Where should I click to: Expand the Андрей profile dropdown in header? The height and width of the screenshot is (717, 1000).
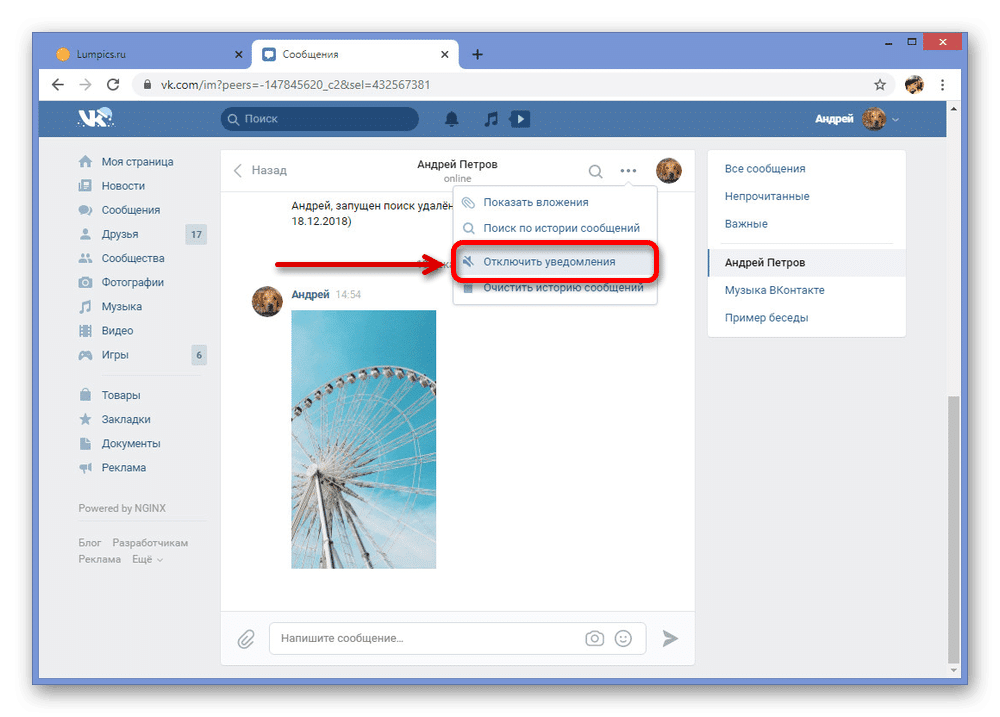[x=857, y=119]
